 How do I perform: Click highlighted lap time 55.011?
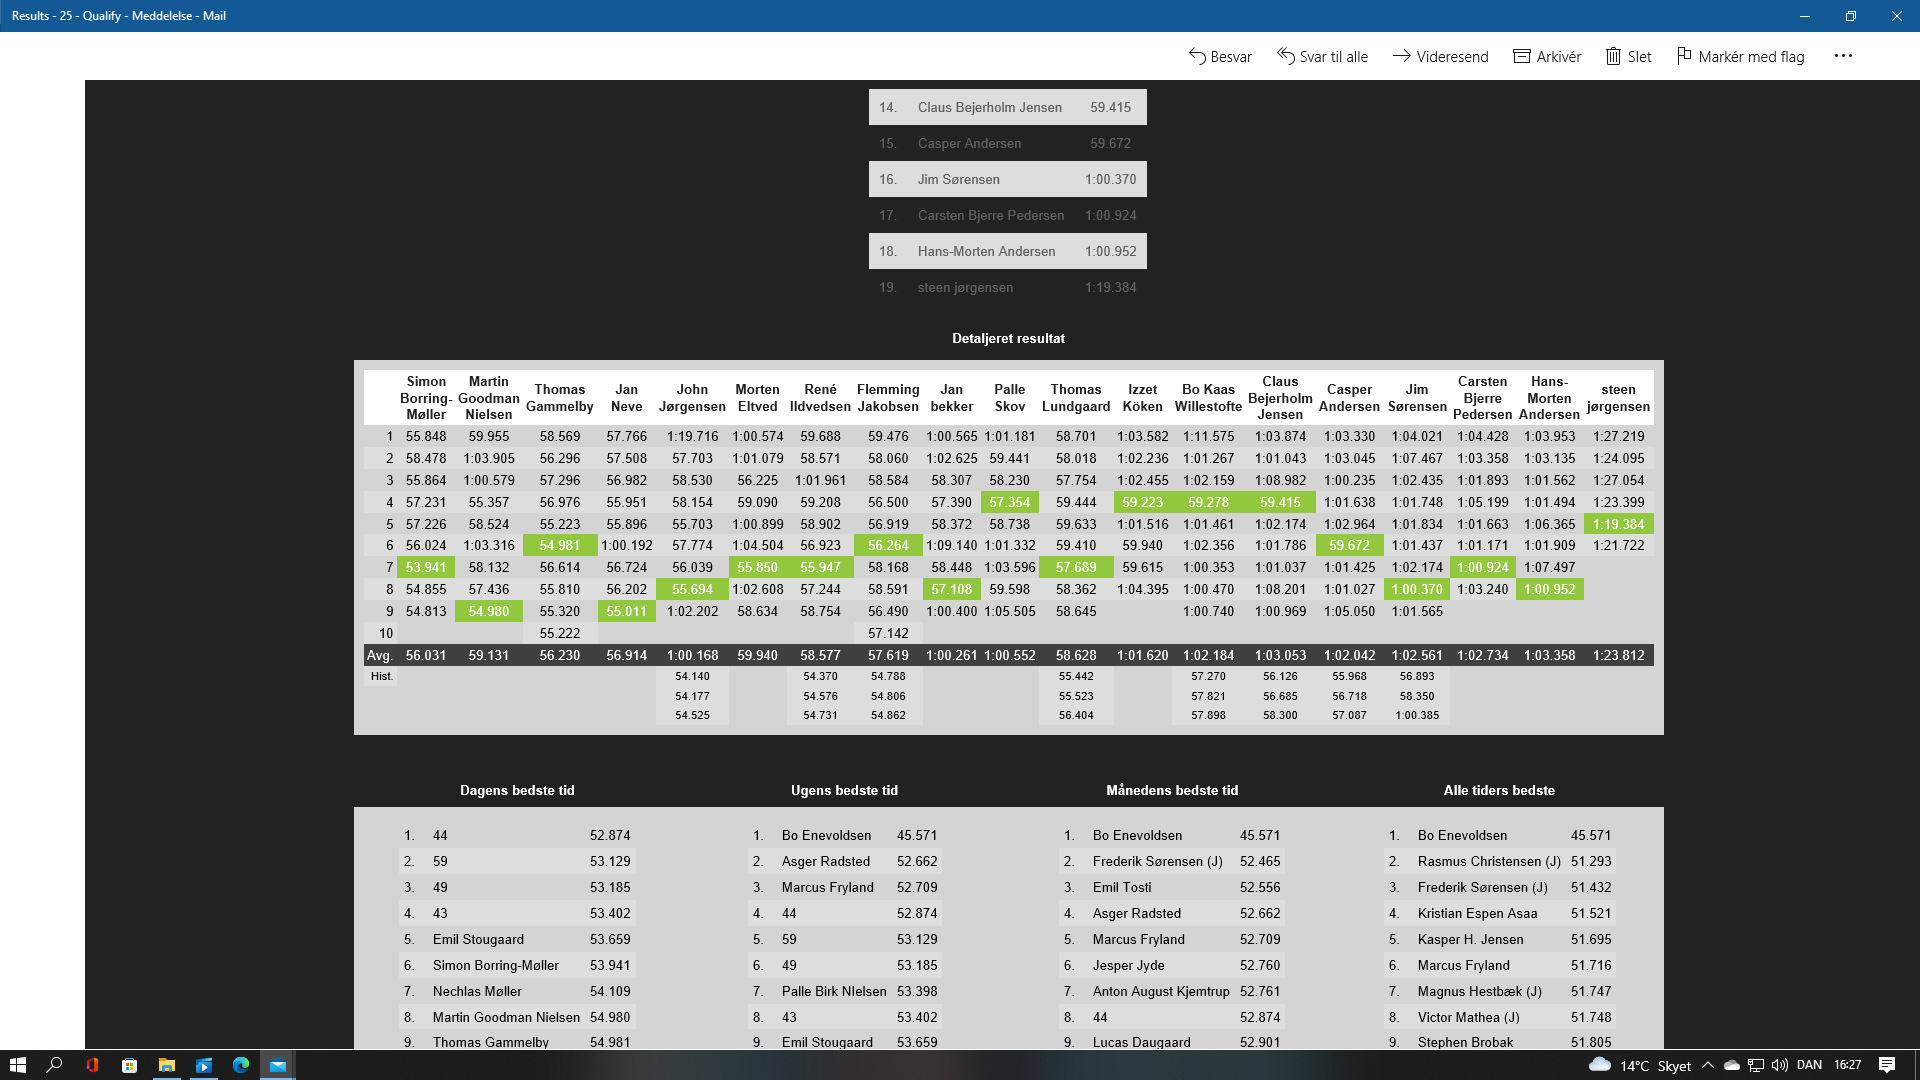pyautogui.click(x=627, y=611)
